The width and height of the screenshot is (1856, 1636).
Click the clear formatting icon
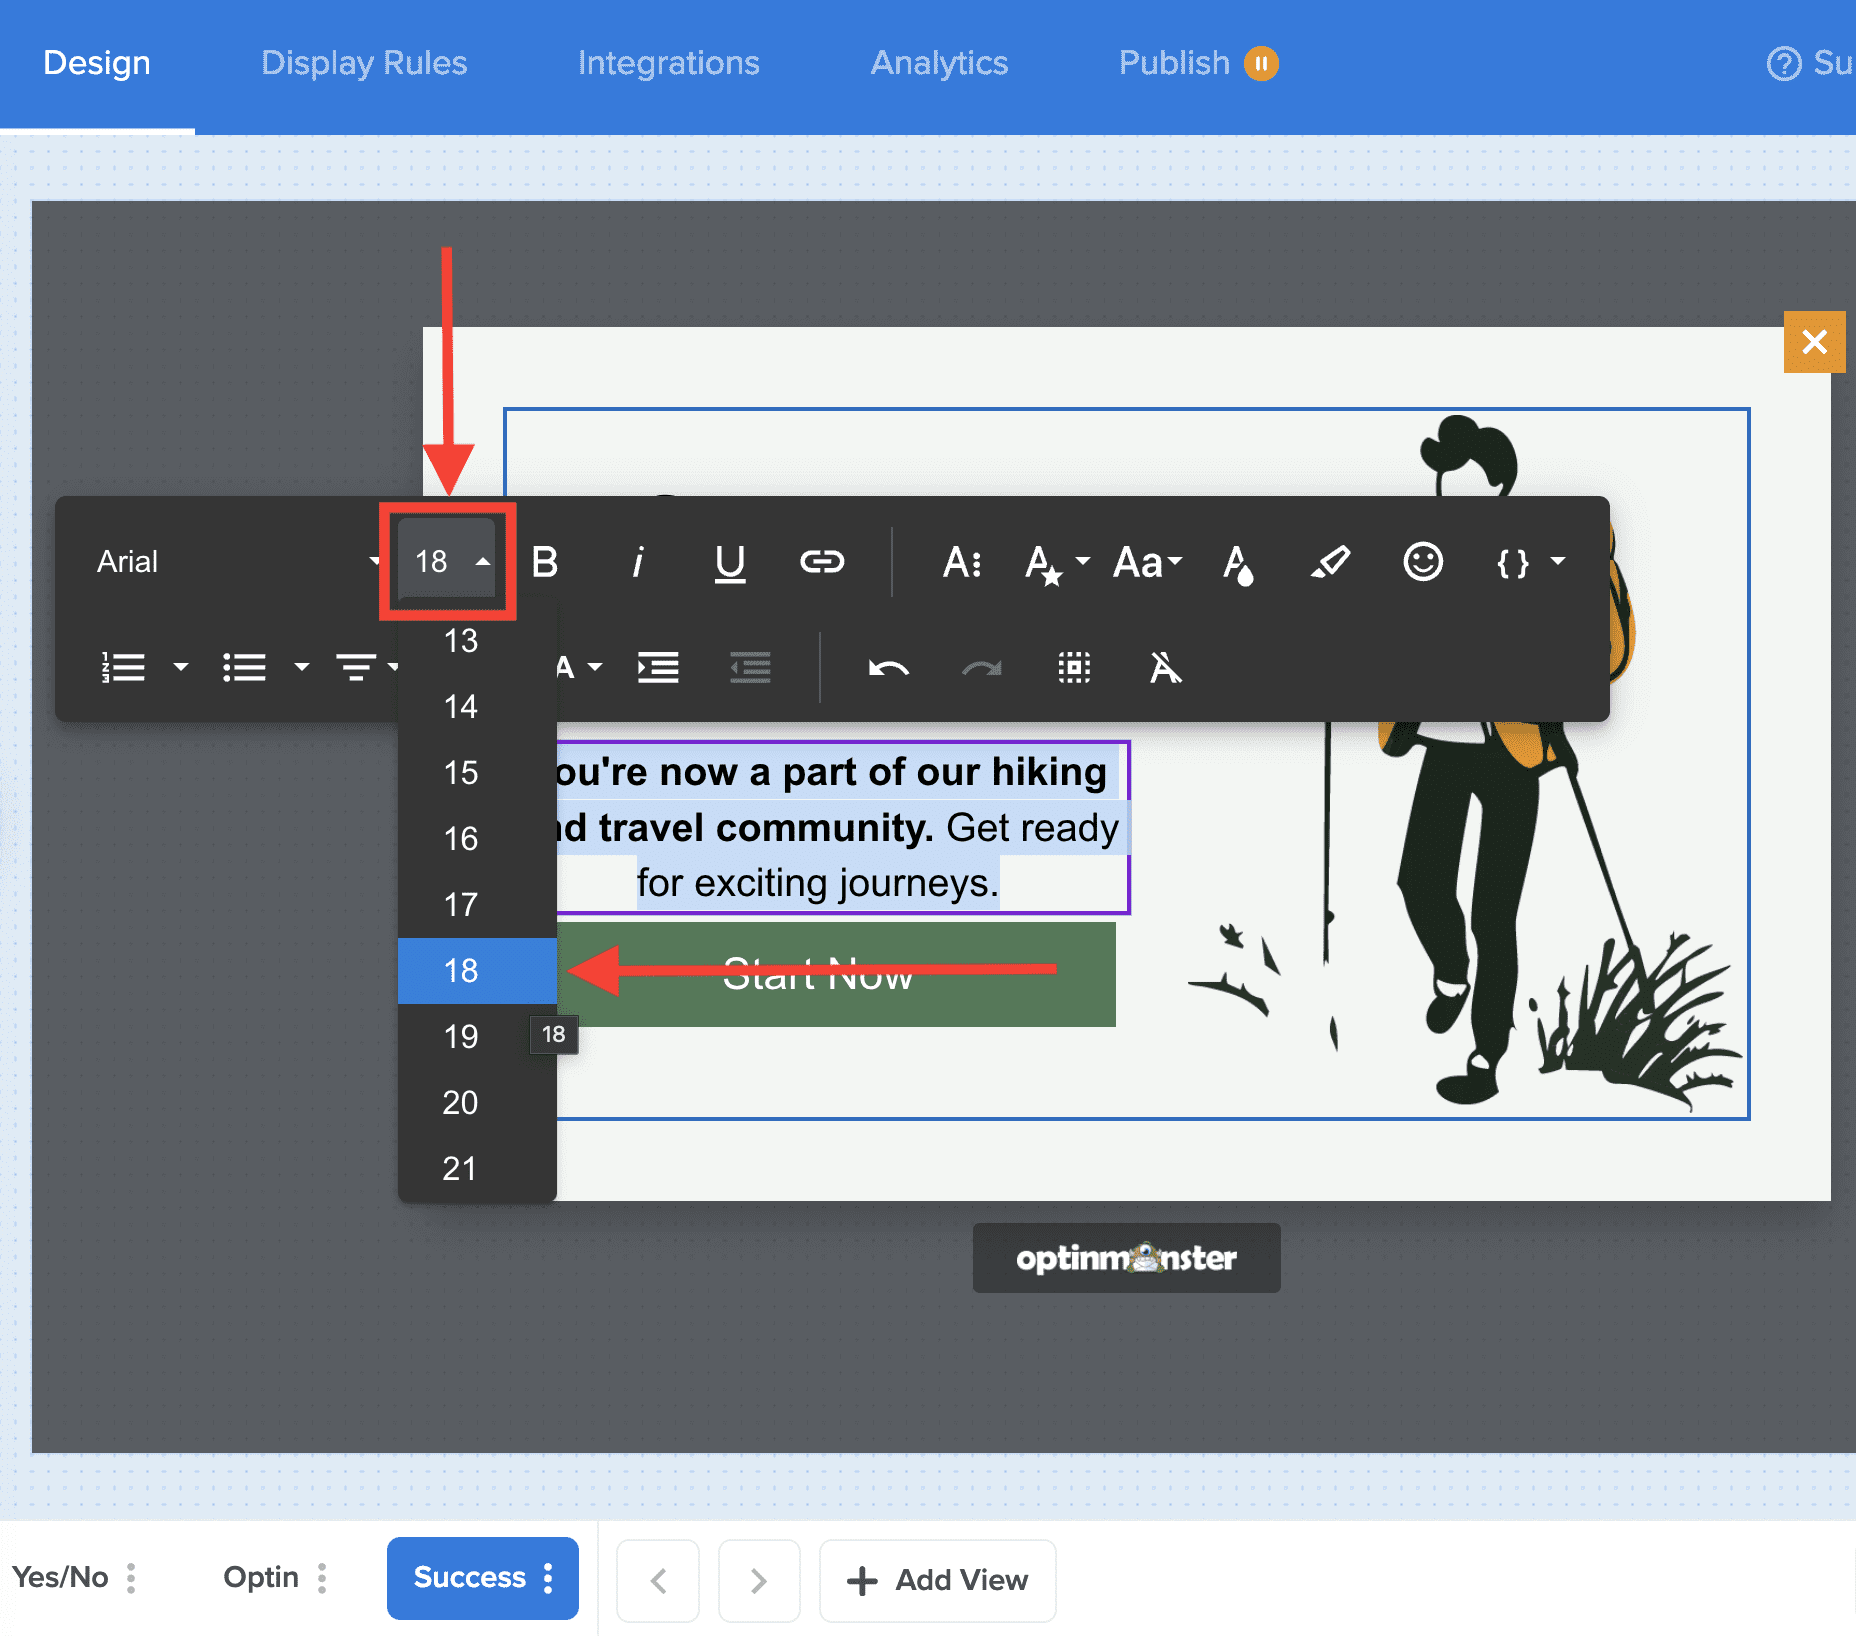[1165, 668]
